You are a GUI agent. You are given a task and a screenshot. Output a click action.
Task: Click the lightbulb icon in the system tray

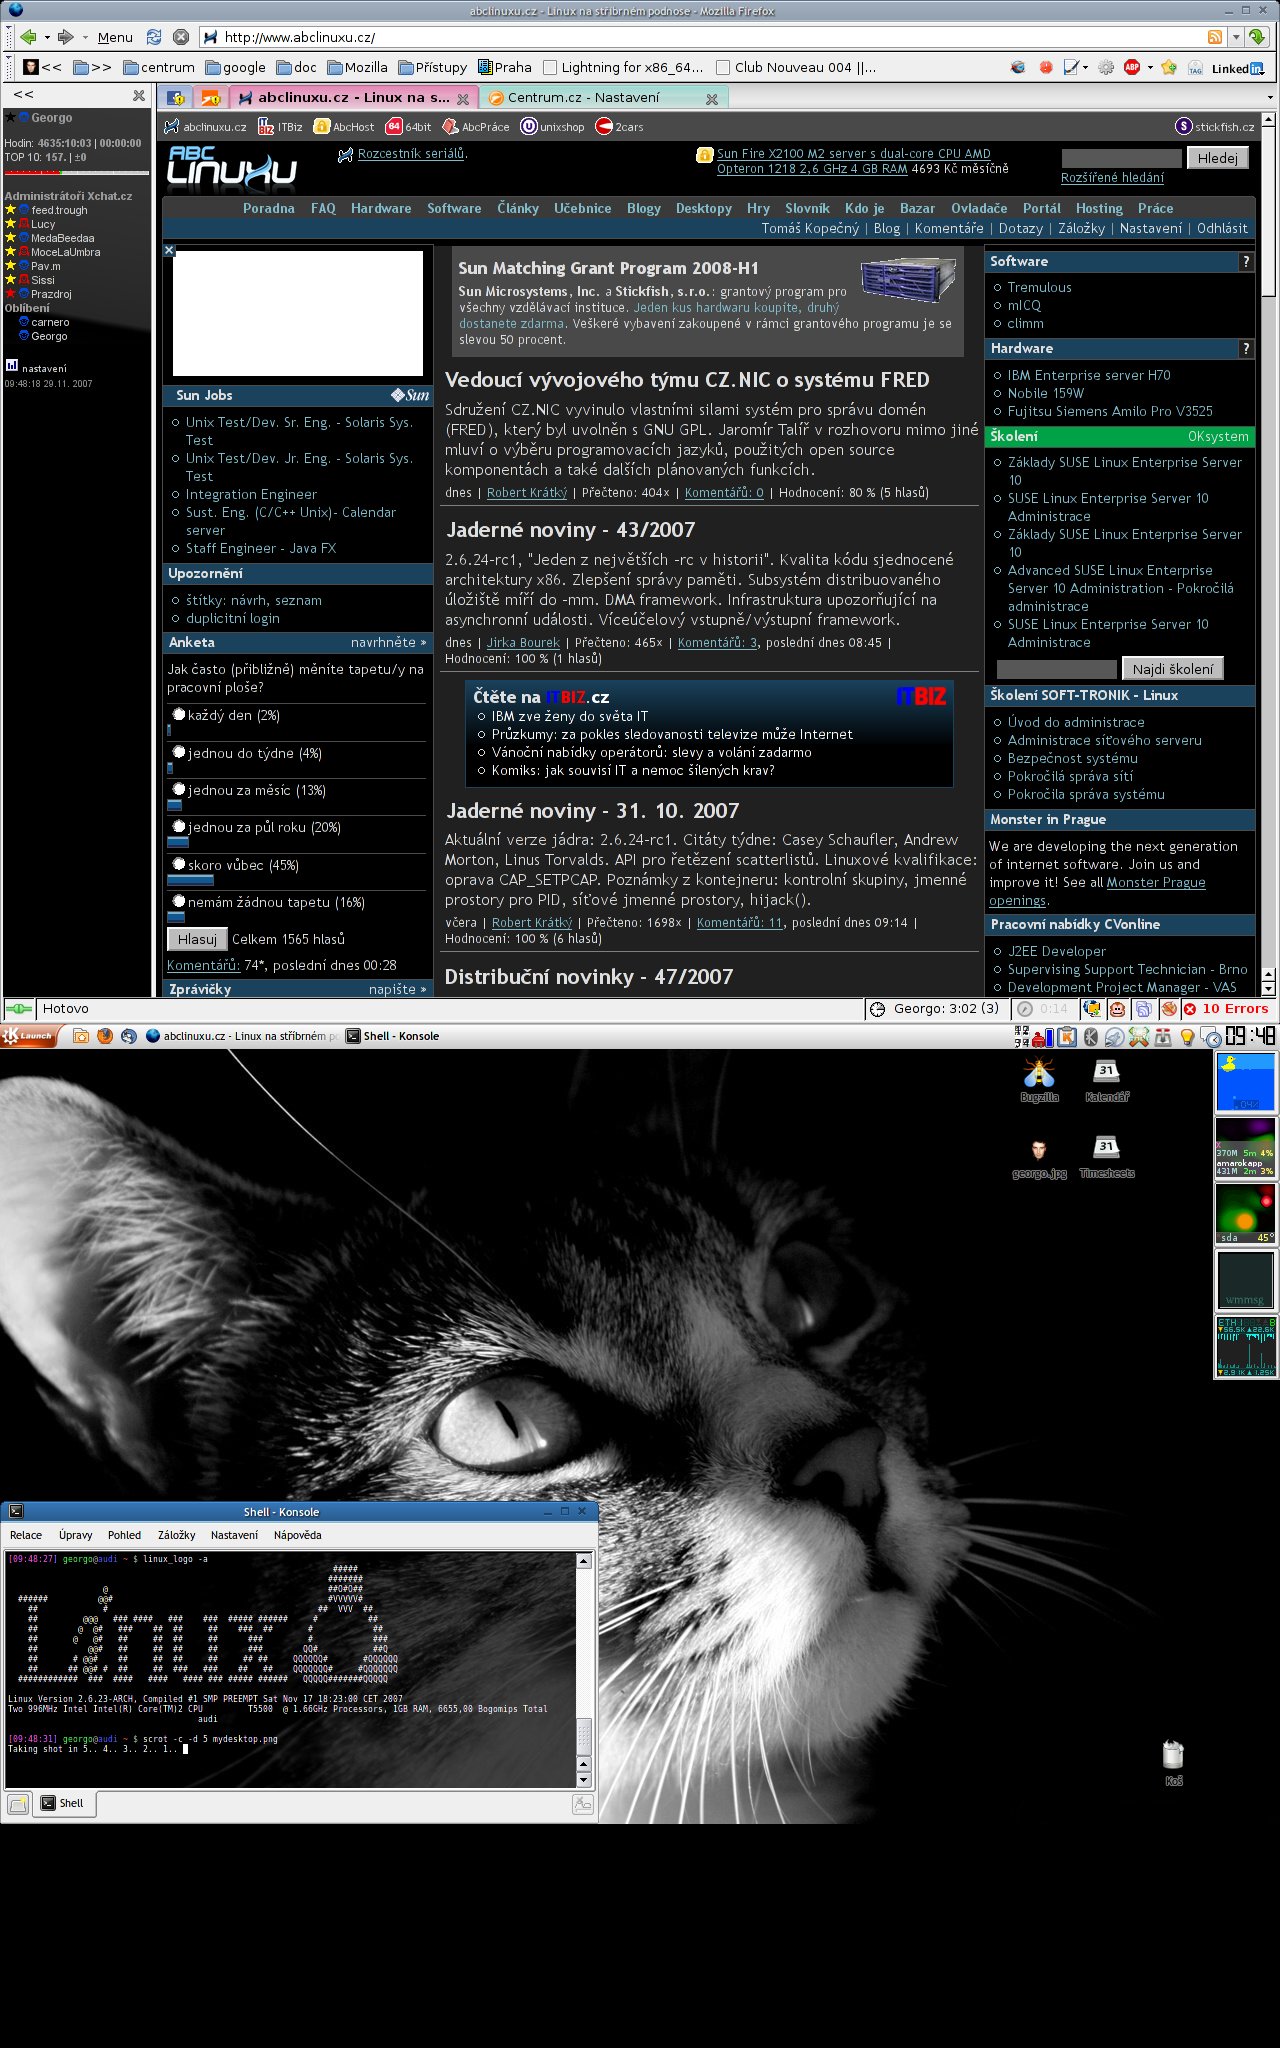(x=1187, y=1037)
